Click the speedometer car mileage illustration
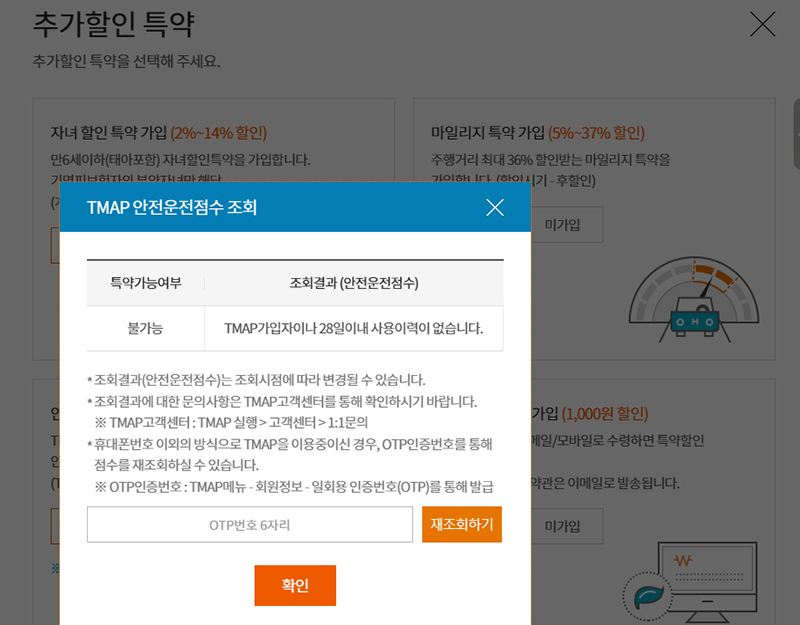Screen dimensions: 800x625 694,299
